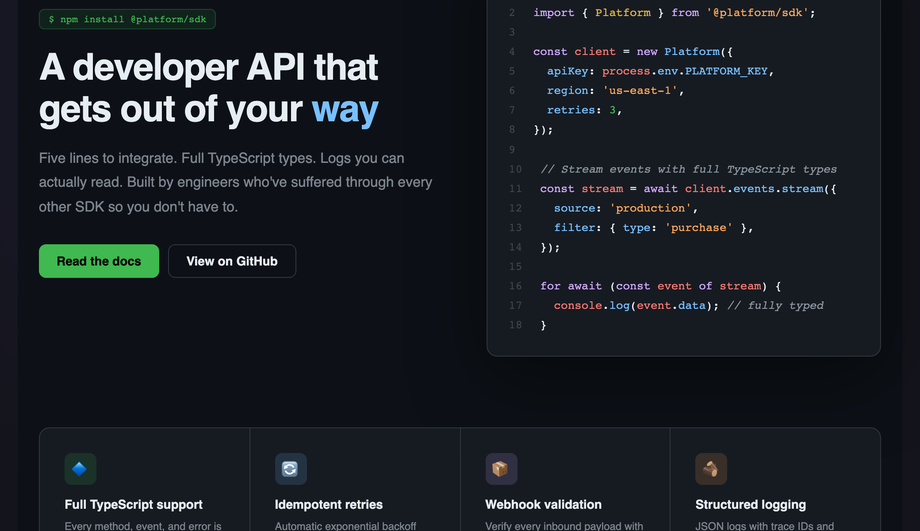Click the 'A developer API that' headline line
The width and height of the screenshot is (920, 531).
[x=208, y=67]
